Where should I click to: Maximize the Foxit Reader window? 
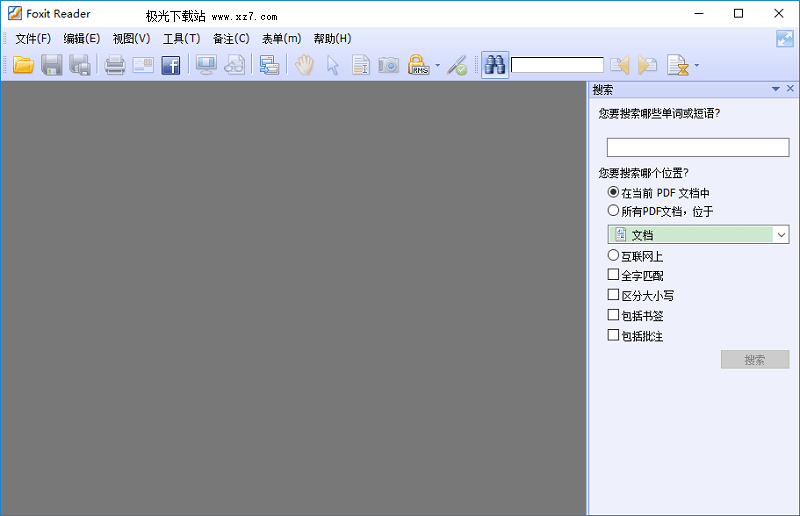tap(738, 14)
